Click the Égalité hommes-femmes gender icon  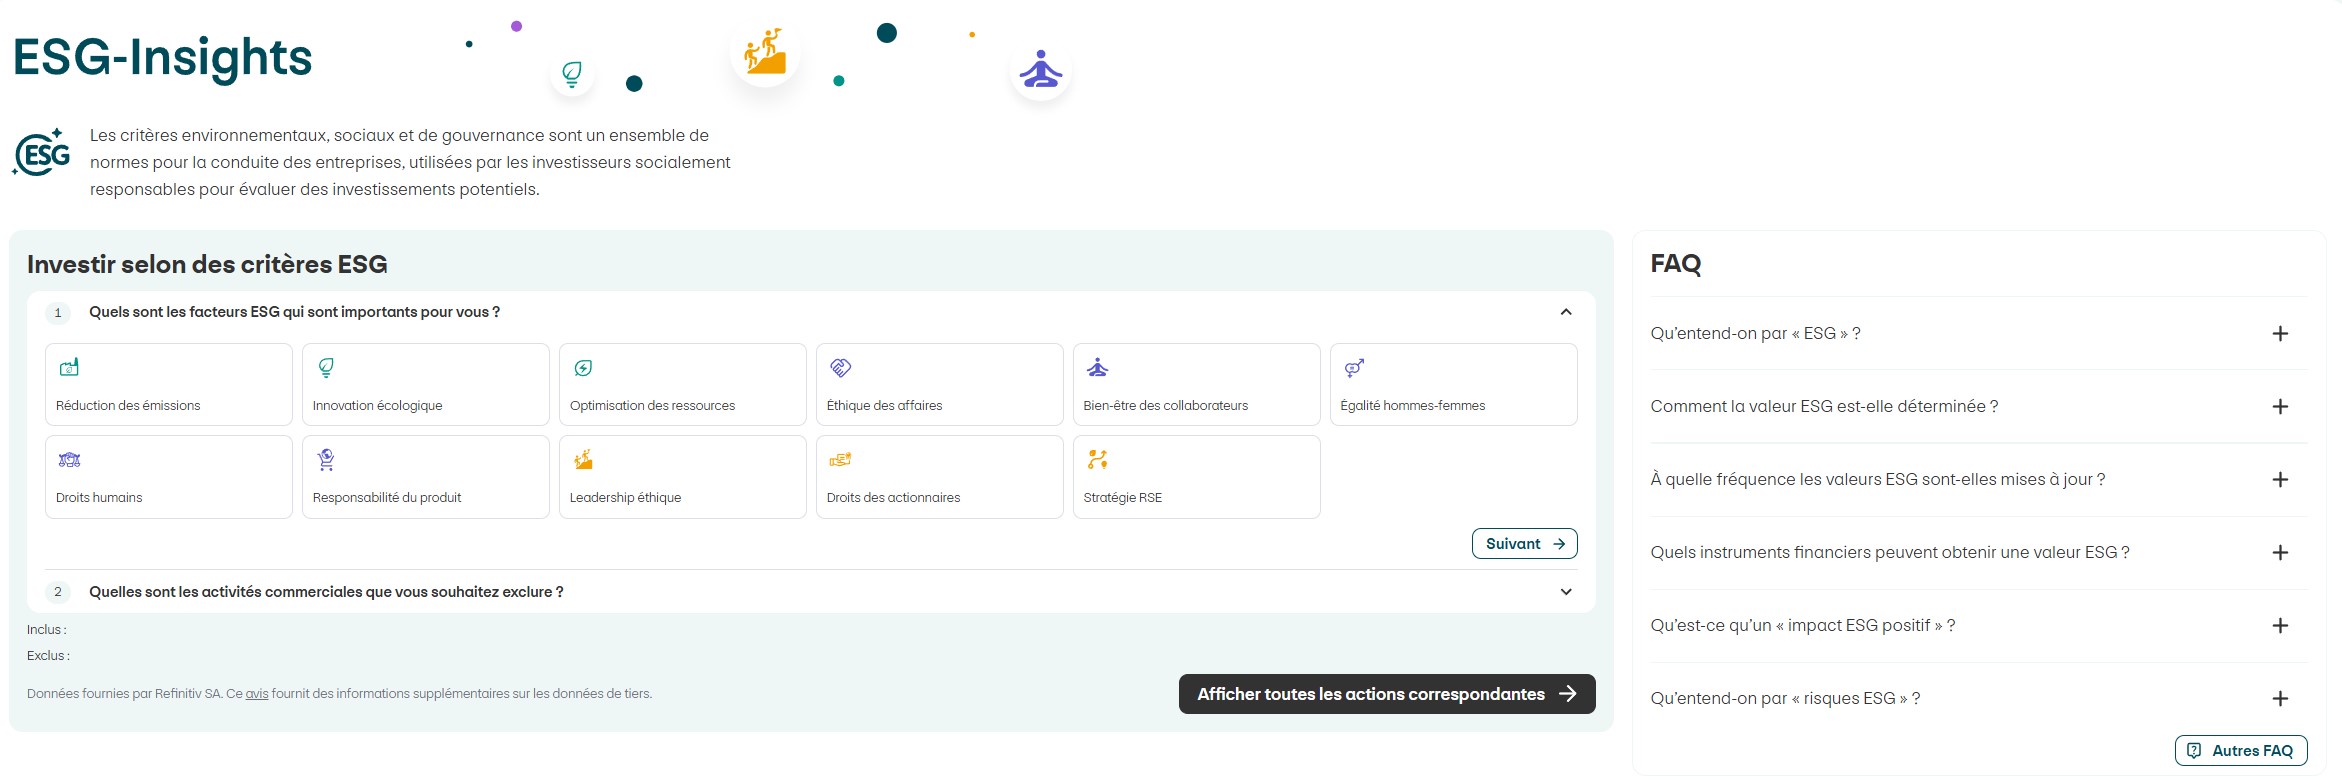1354,368
